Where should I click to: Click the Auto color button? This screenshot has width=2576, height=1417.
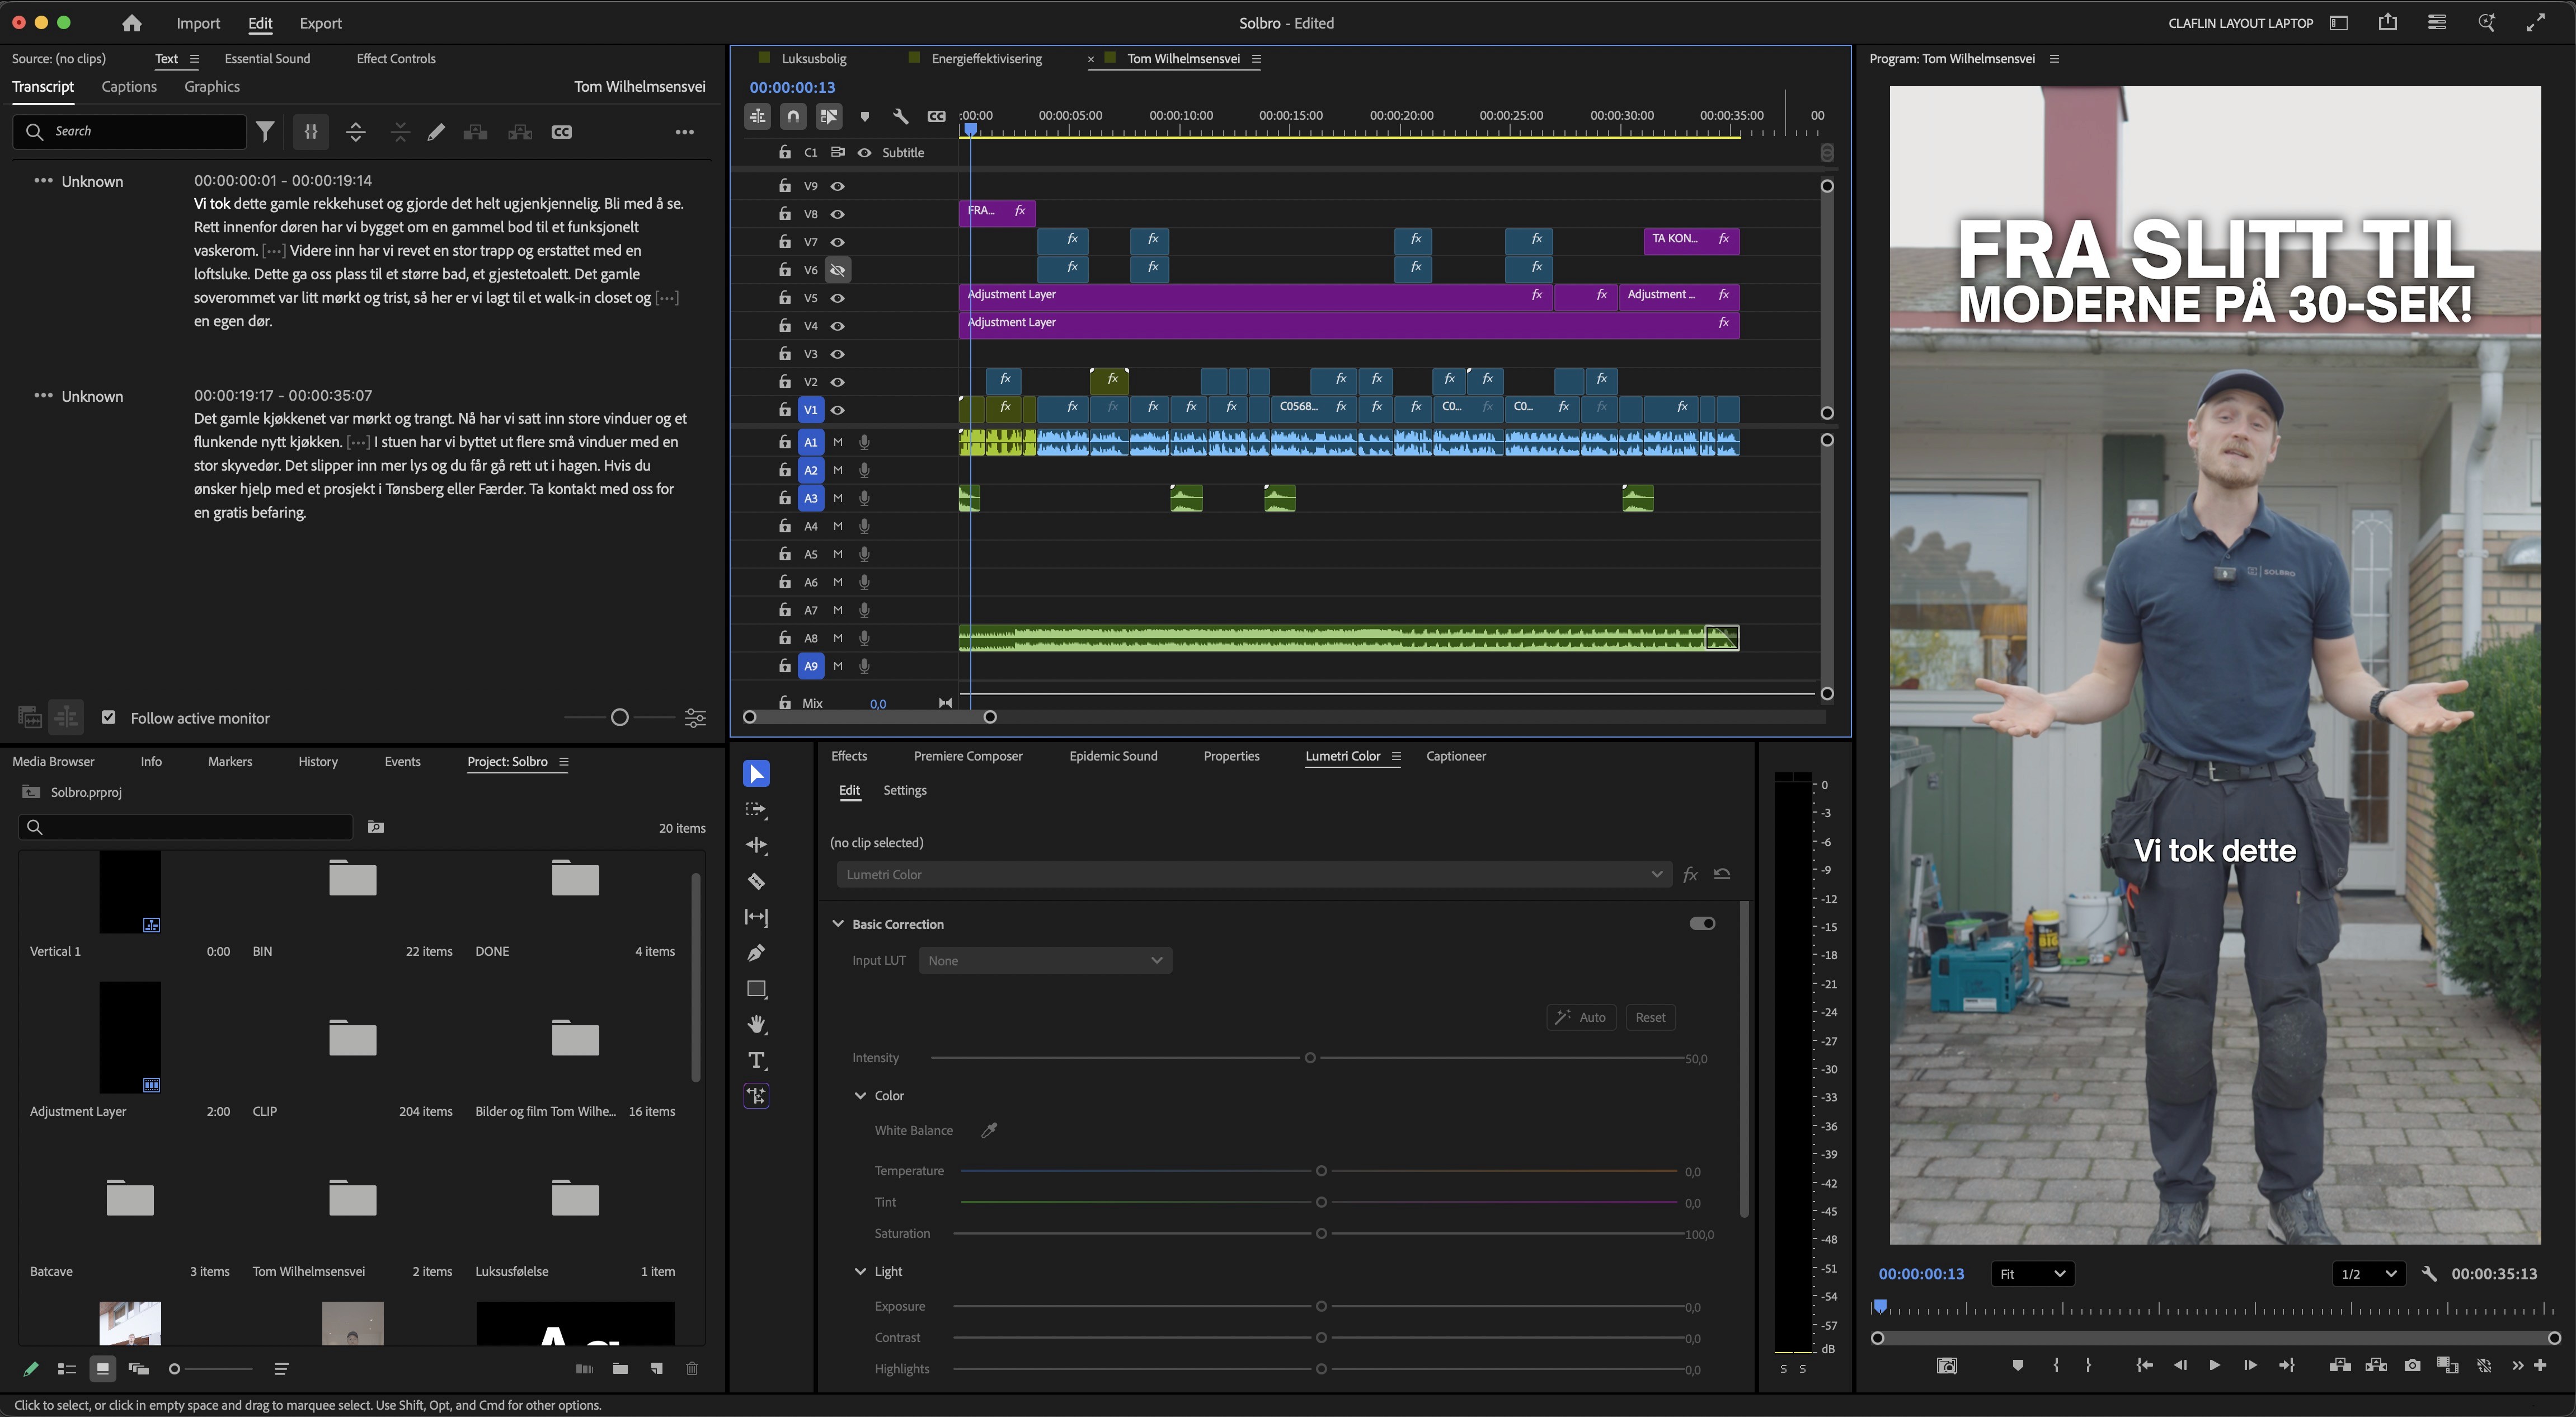1581,1017
